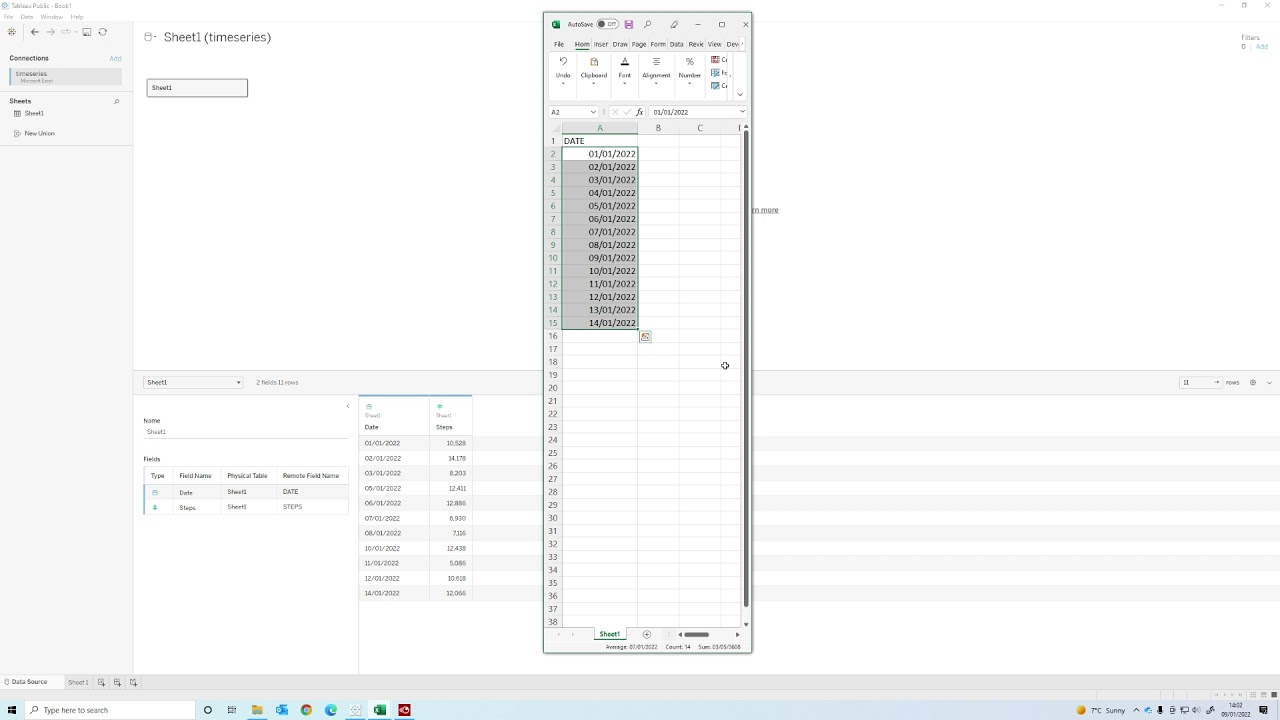Open the Tableau File menu

click(x=8, y=17)
